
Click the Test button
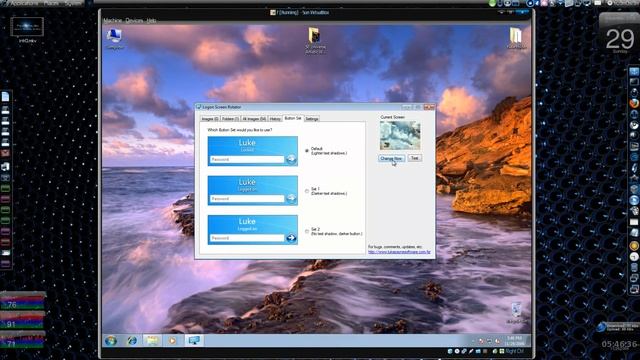(415, 158)
